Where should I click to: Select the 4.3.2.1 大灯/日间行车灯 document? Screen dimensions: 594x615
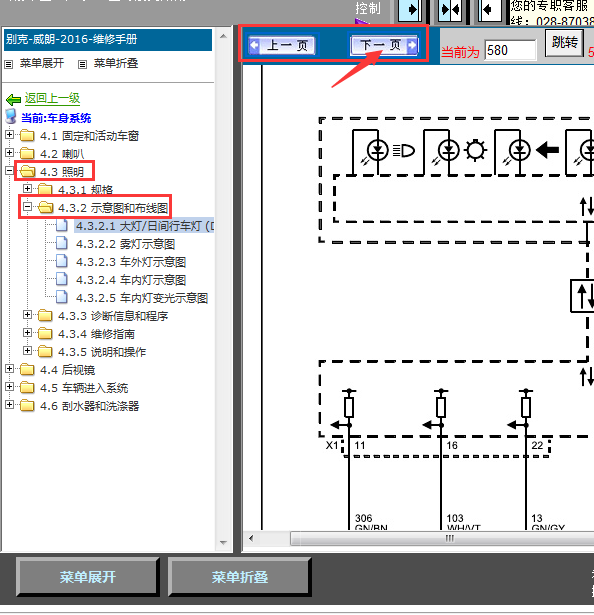(144, 226)
